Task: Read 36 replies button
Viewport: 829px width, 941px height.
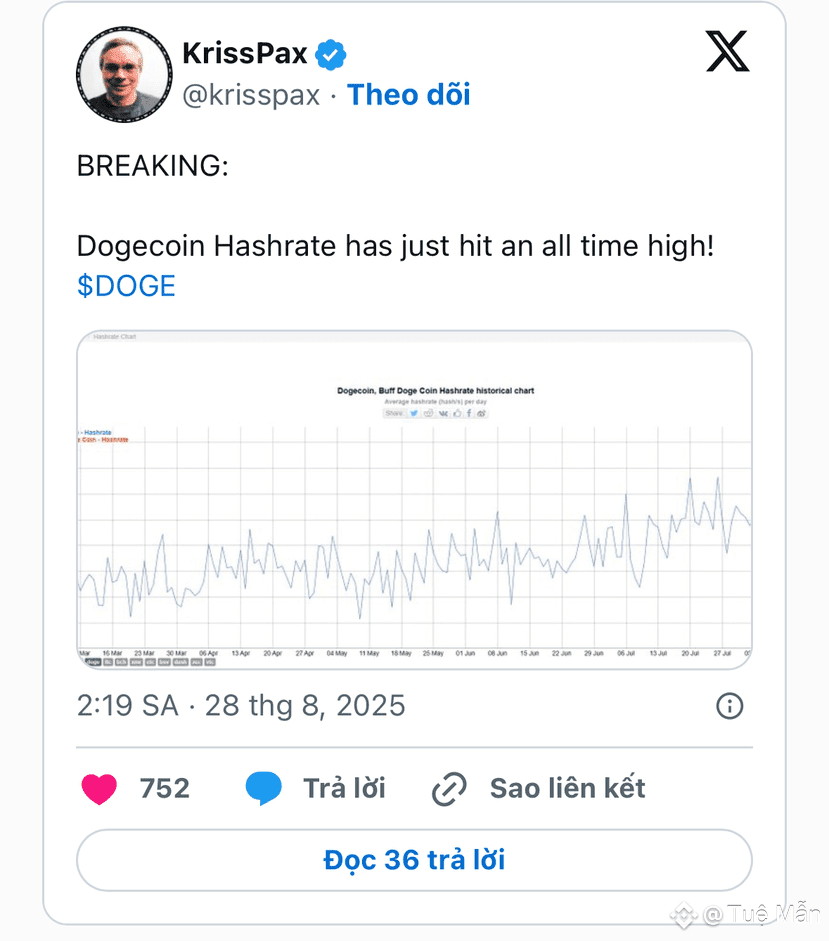Action: coord(414,860)
